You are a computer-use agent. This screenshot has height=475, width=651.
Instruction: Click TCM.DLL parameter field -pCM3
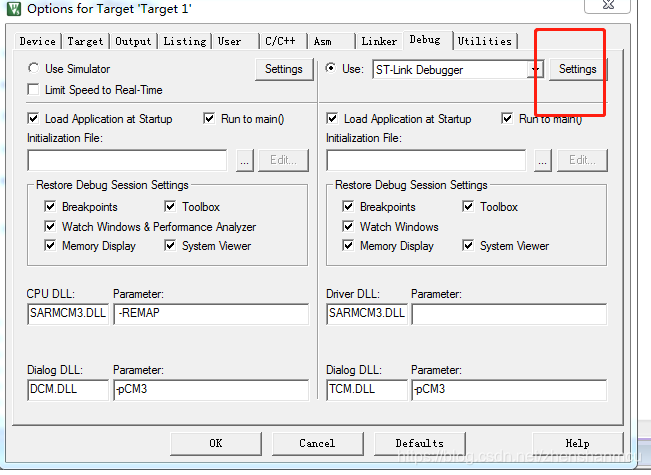tap(509, 390)
